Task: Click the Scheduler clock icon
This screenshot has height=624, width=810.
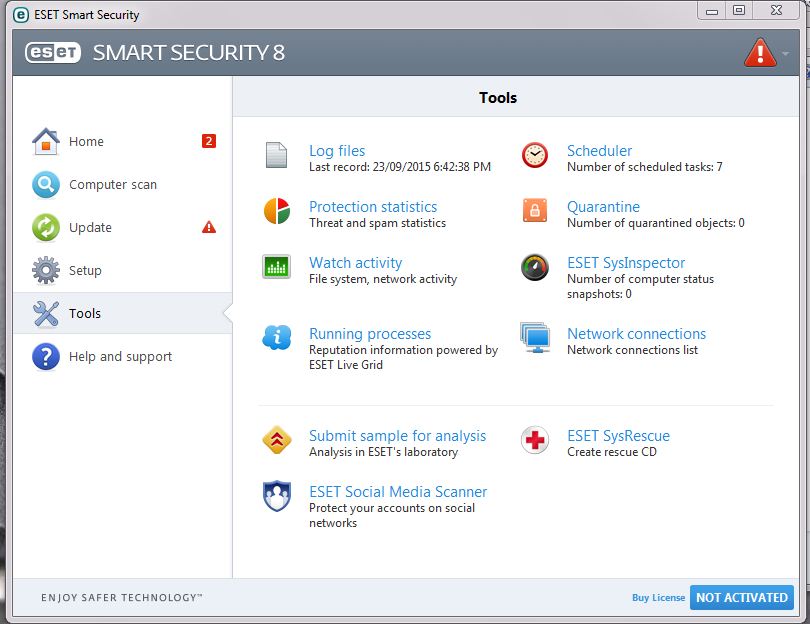Action: click(x=535, y=155)
